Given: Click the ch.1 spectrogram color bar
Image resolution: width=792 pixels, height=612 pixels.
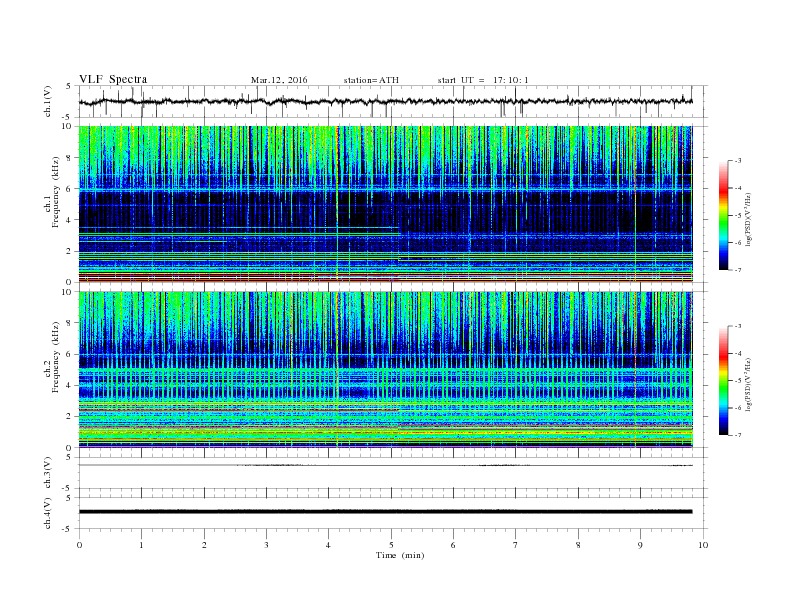Looking at the screenshot, I should [723, 215].
